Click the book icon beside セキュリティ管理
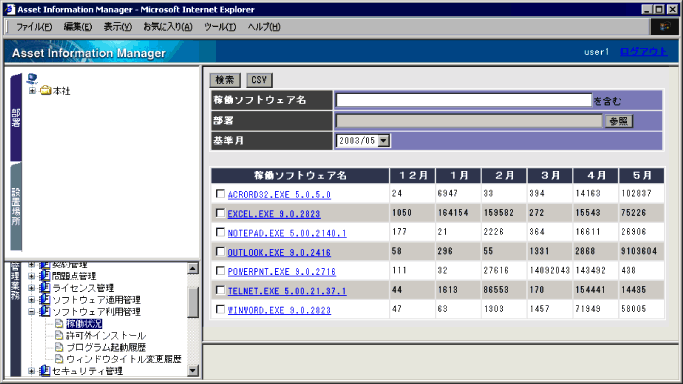Viewport: 683px width, 384px height. [x=44, y=371]
